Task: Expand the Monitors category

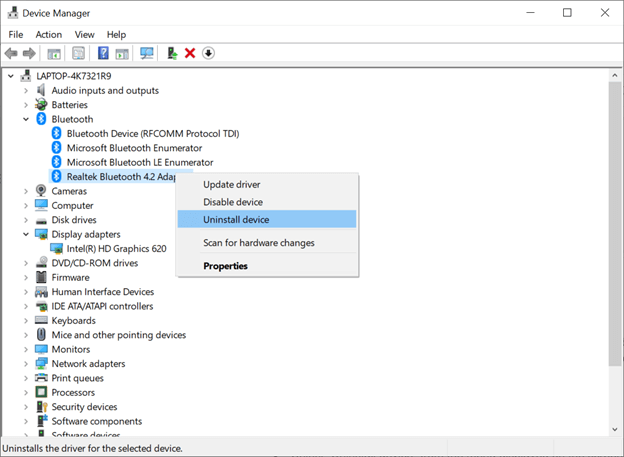Action: coord(26,349)
